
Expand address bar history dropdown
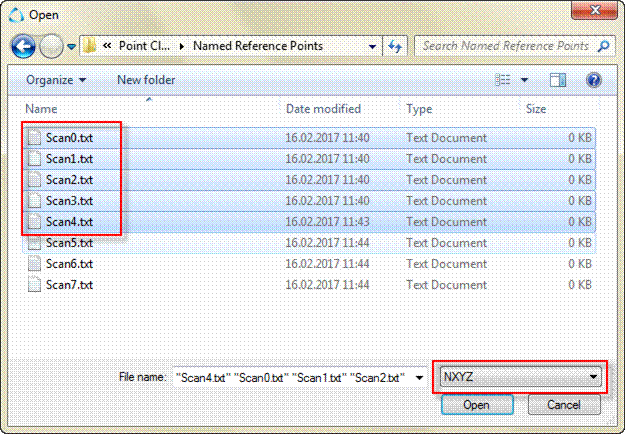tap(372, 47)
